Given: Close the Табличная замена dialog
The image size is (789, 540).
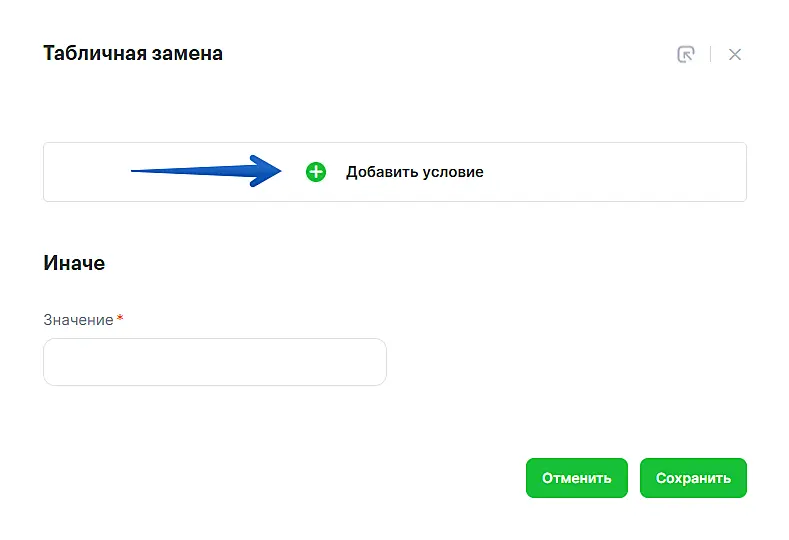Looking at the screenshot, I should 735,54.
